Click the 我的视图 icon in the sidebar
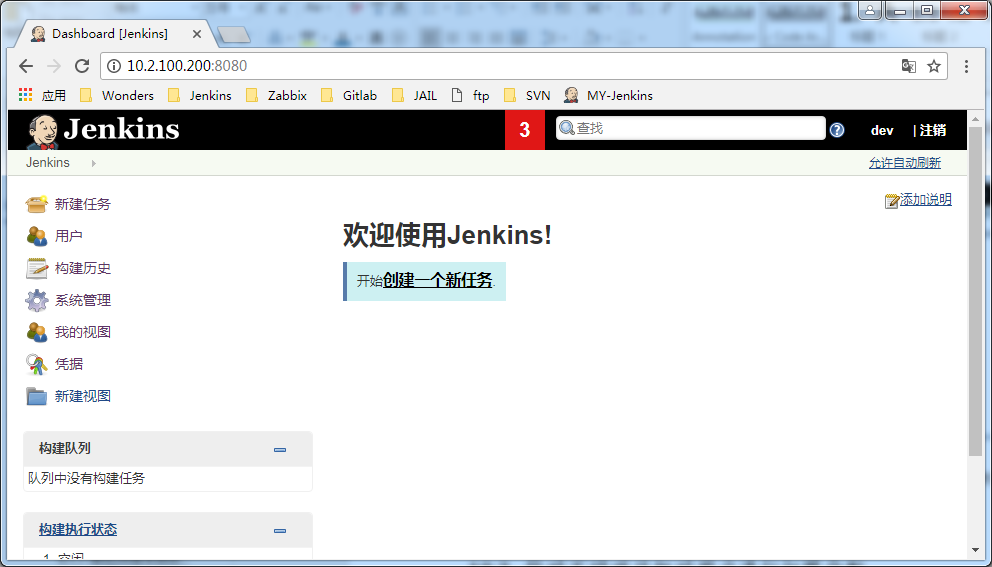 [x=37, y=332]
